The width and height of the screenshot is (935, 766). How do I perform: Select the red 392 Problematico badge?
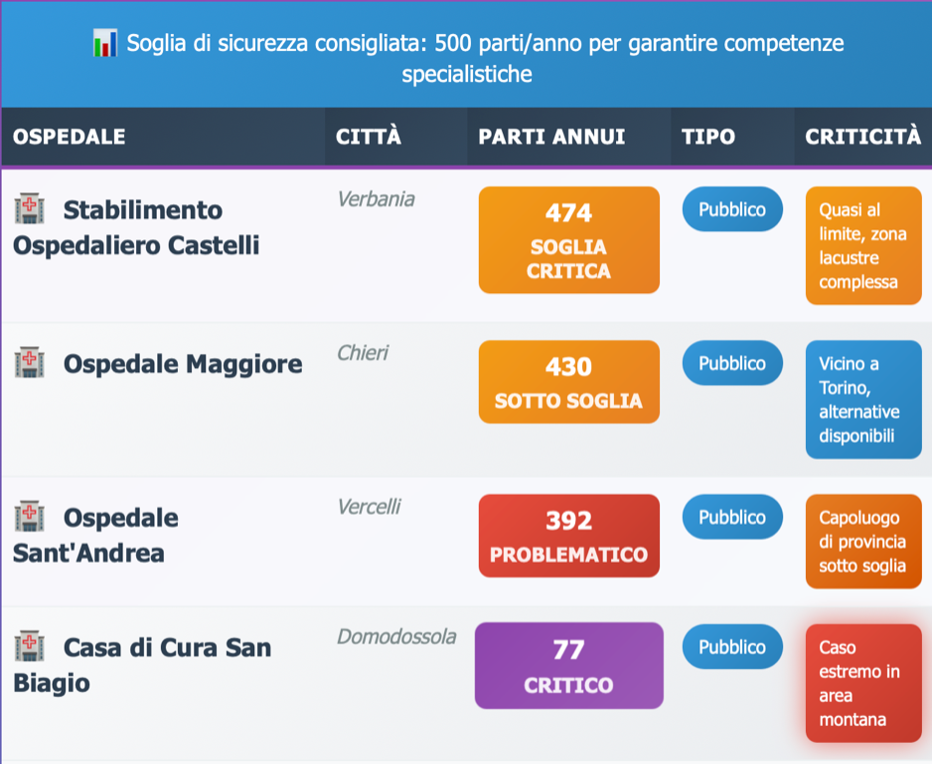click(x=568, y=536)
